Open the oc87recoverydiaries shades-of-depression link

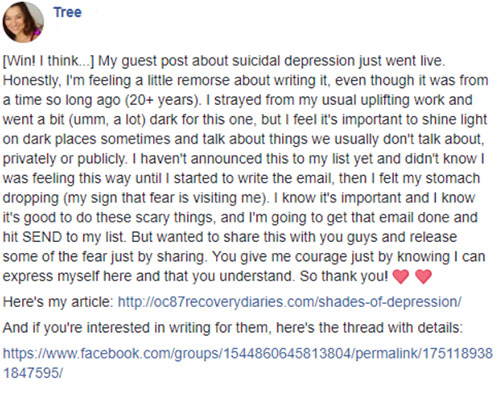(x=290, y=302)
